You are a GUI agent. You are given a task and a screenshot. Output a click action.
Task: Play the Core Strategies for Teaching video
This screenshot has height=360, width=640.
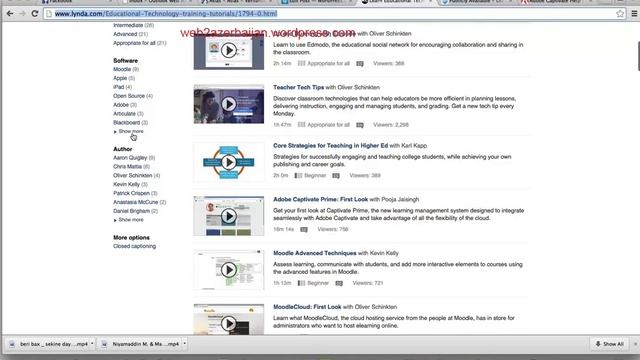[x=229, y=162]
